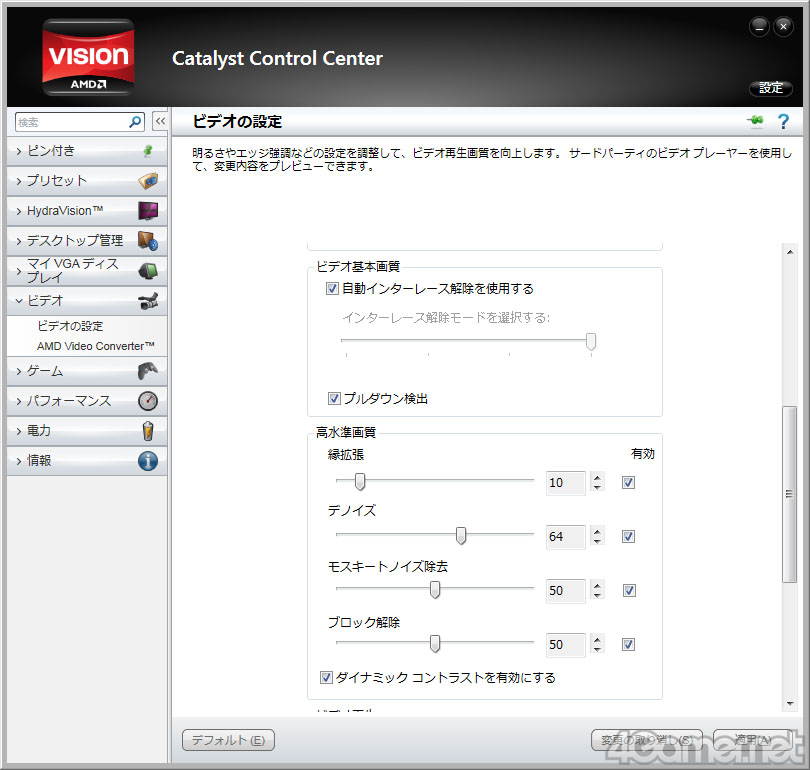
Task: Click the デスクトップ管理 desktop icon
Action: click(148, 241)
